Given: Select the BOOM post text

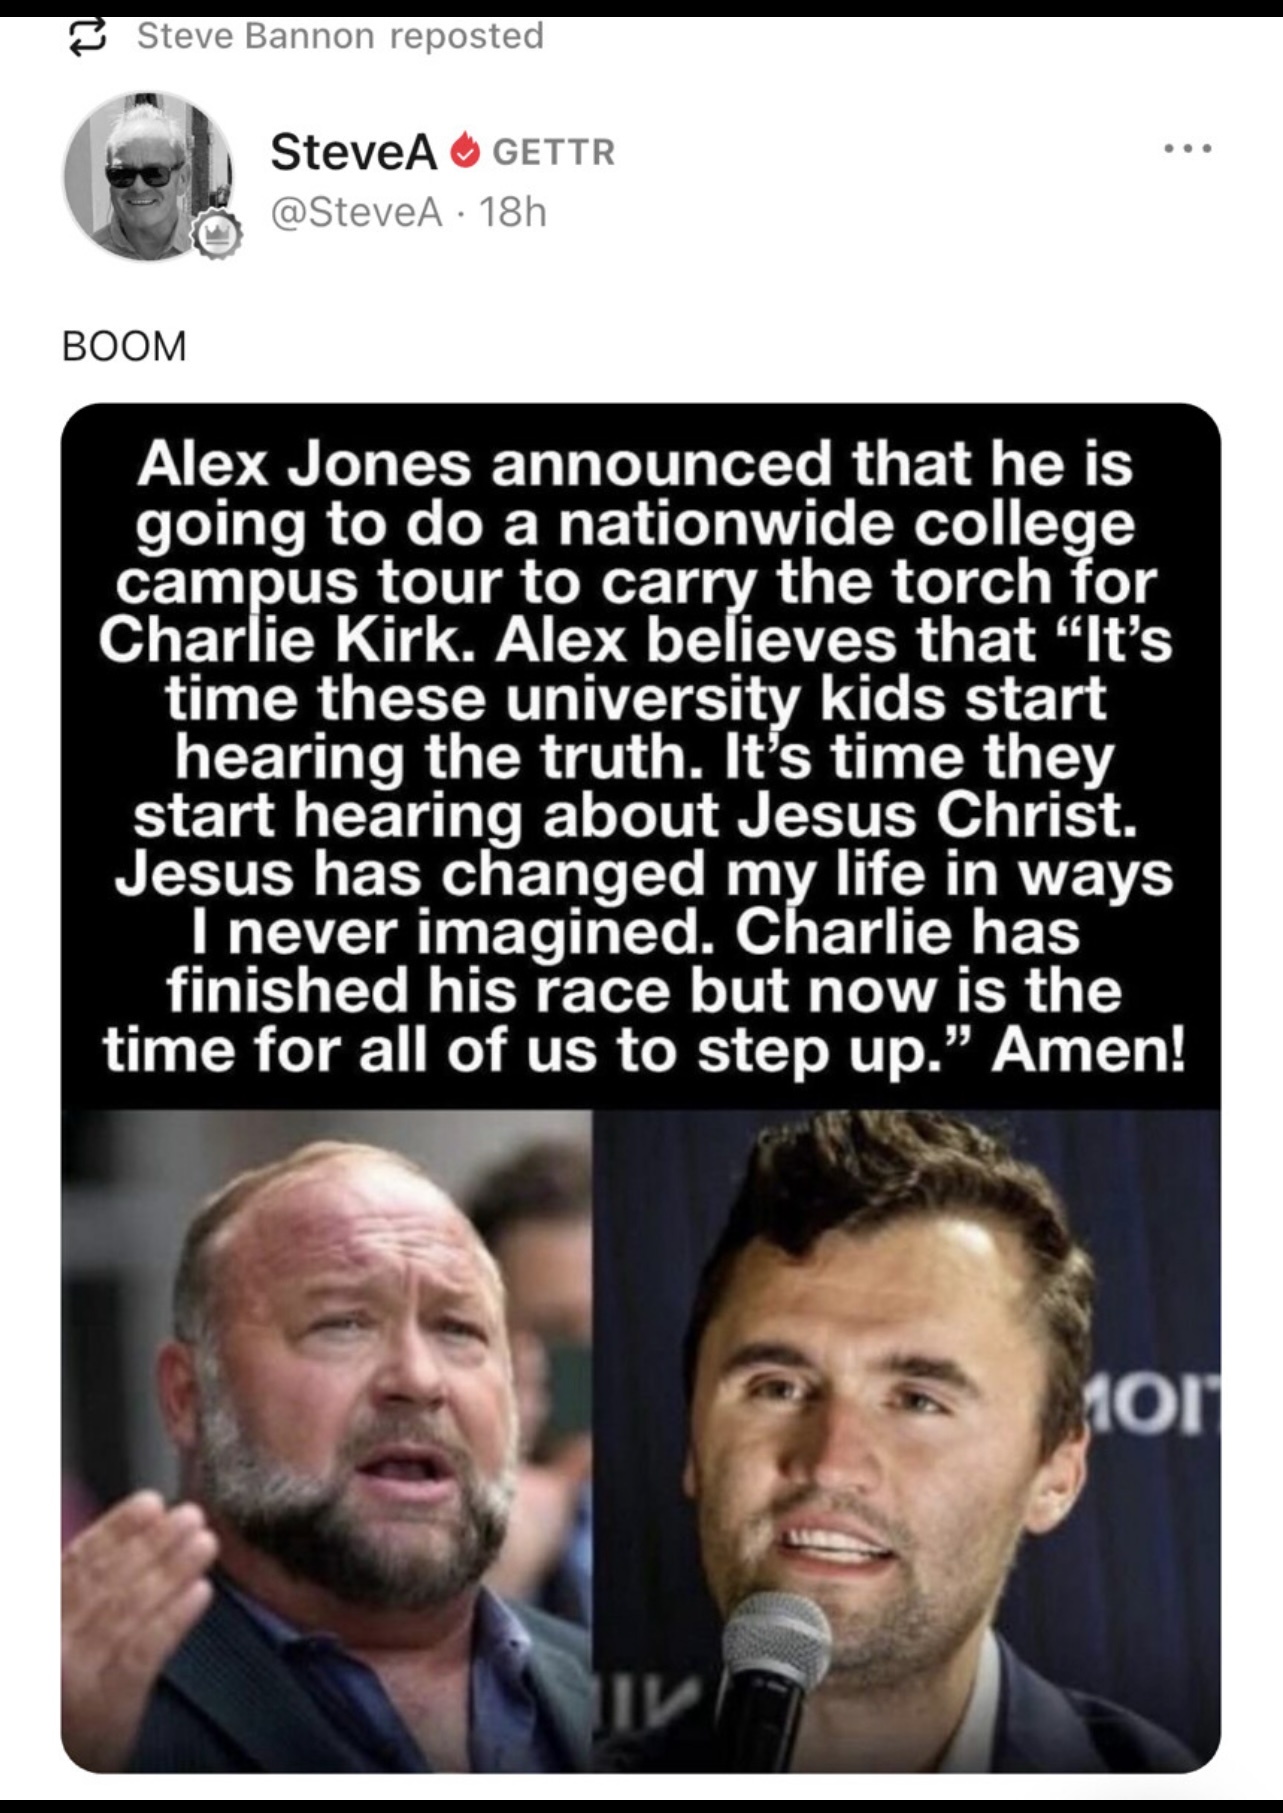Looking at the screenshot, I should click(x=124, y=346).
